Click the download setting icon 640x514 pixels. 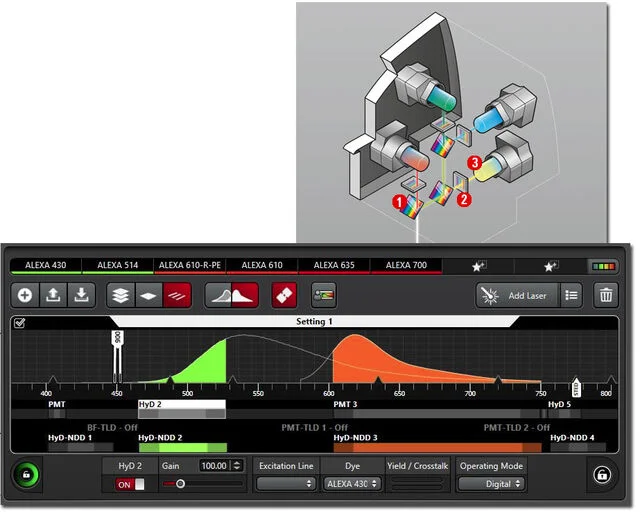point(81,295)
